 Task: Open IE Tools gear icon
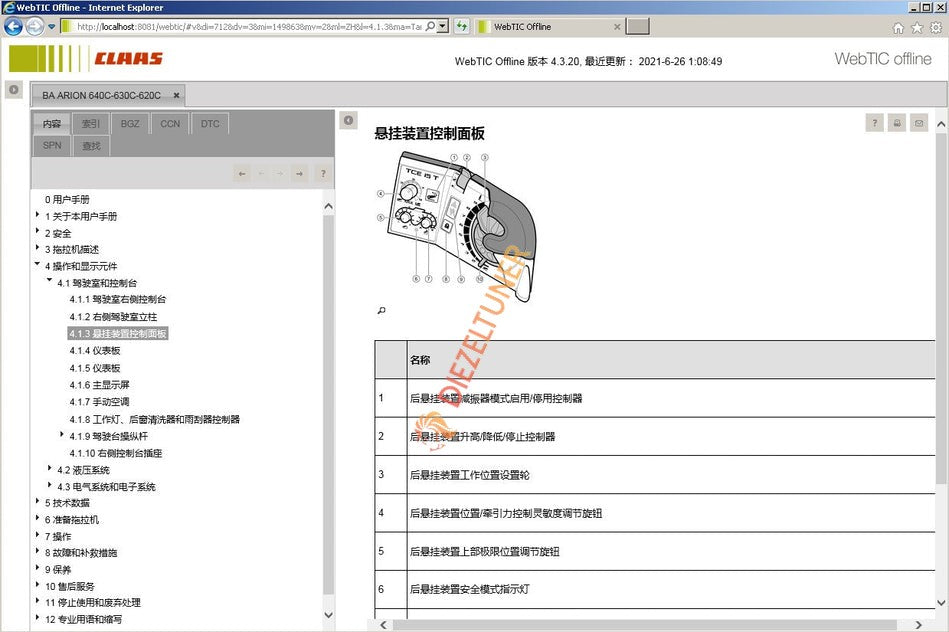click(936, 27)
